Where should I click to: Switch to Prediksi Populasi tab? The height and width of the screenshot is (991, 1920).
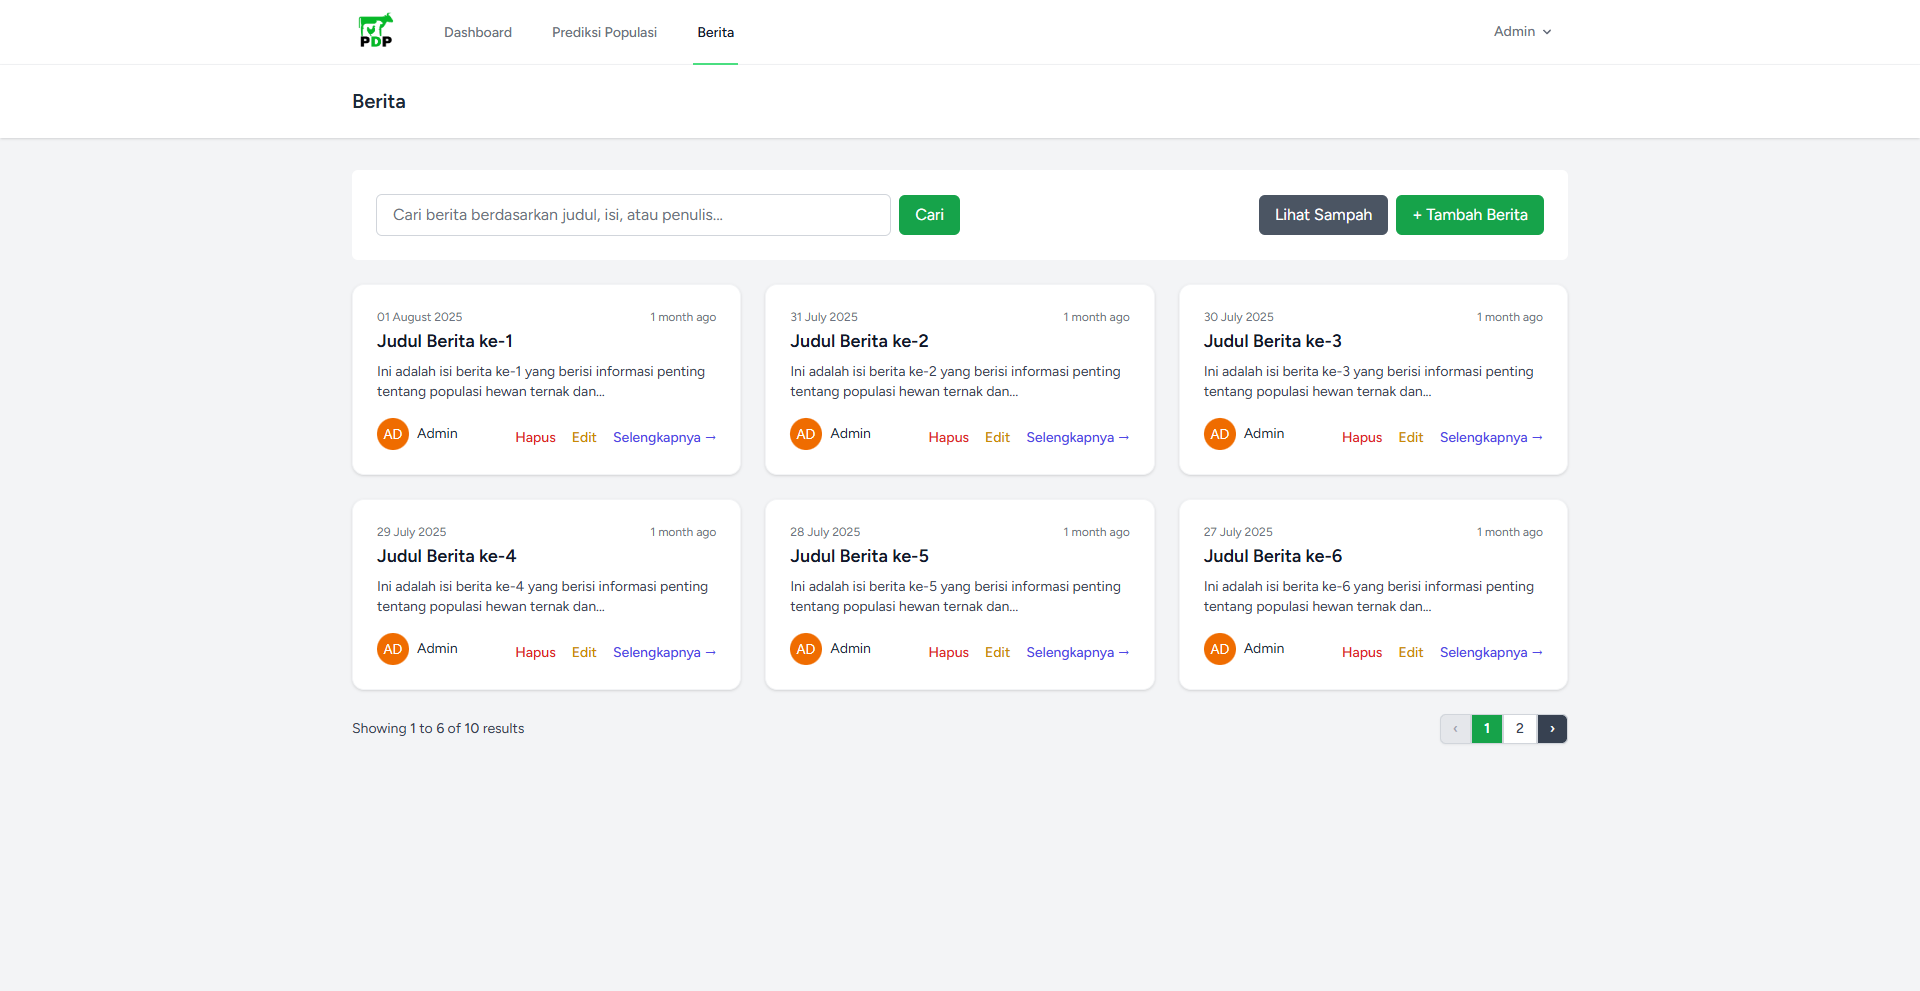604,32
